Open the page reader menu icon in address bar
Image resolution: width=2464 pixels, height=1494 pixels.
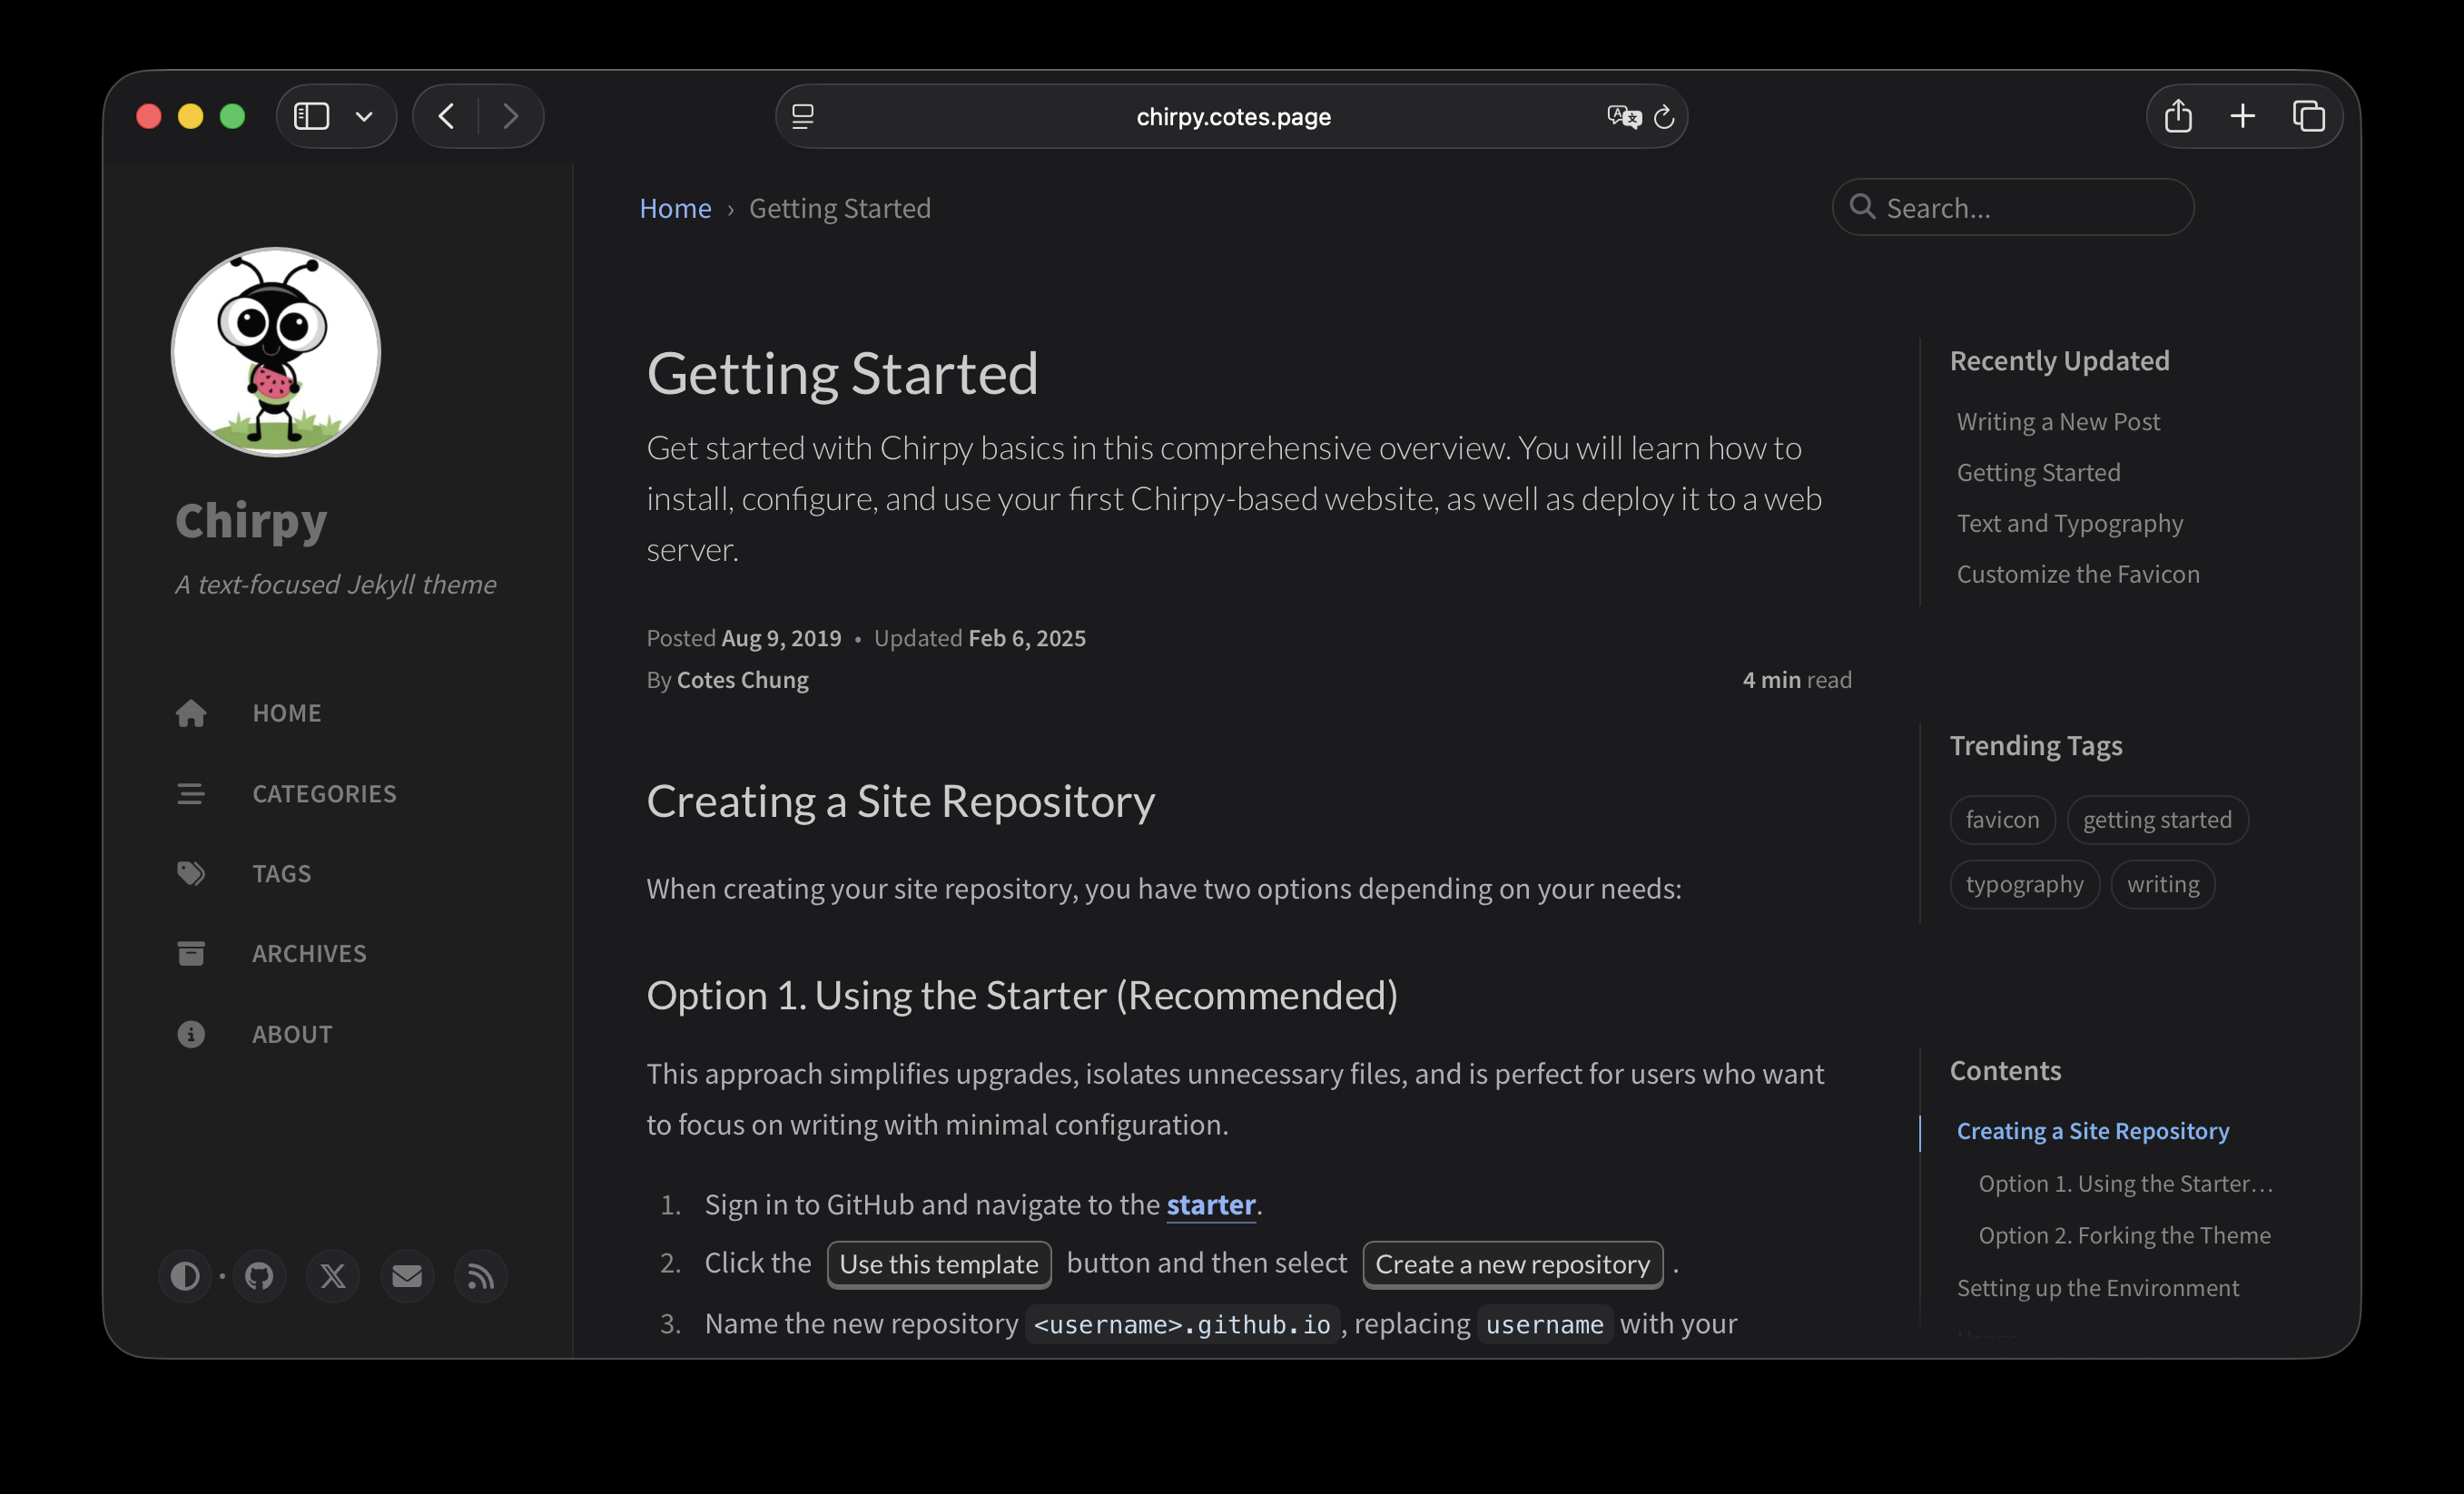[803, 117]
